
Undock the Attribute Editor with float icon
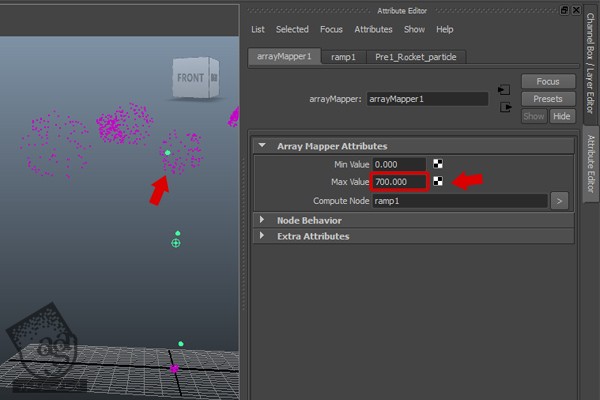564,9
